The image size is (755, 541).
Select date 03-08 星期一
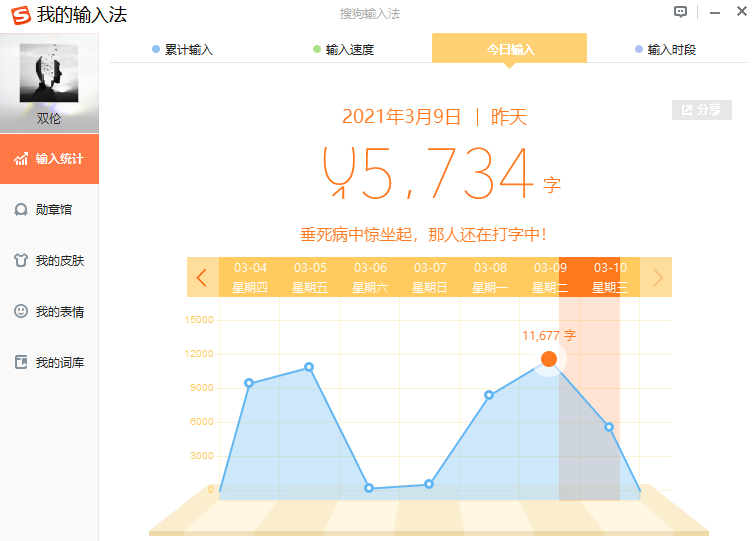[490, 277]
